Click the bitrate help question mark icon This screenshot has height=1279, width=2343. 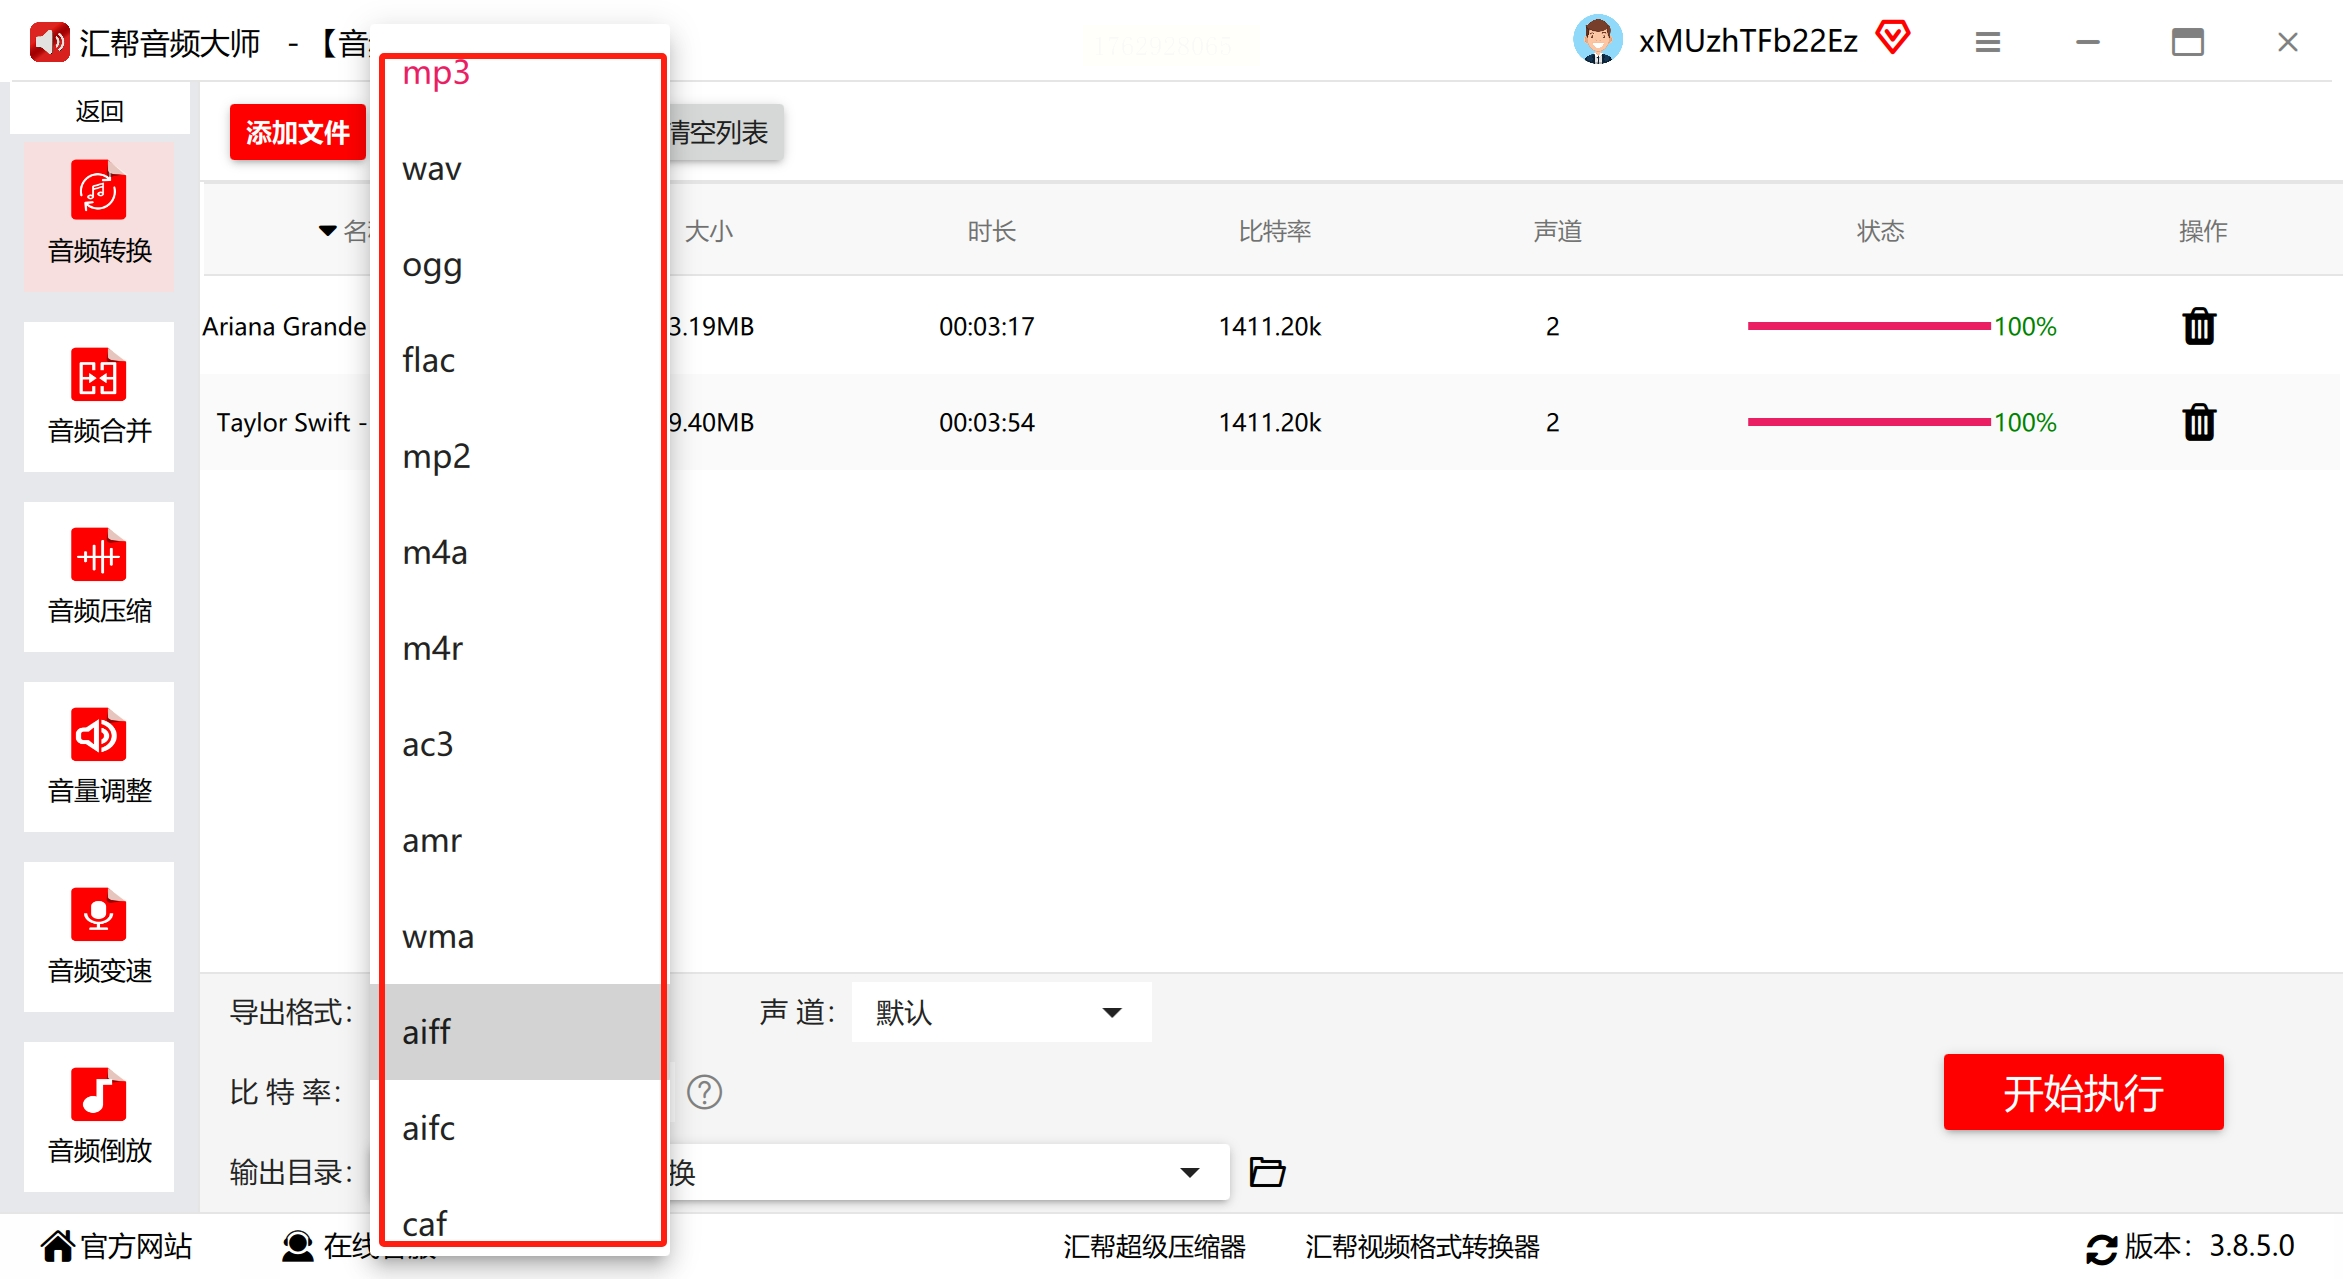pos(704,1092)
